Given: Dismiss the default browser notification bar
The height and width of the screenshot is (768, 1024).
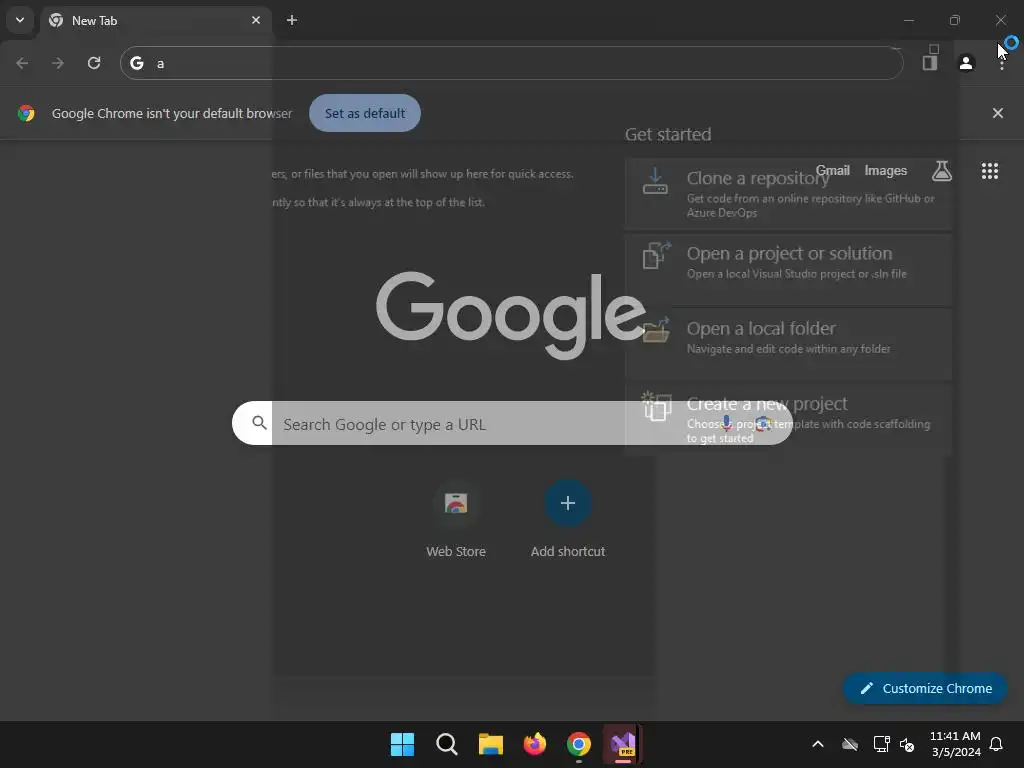Looking at the screenshot, I should tap(998, 113).
